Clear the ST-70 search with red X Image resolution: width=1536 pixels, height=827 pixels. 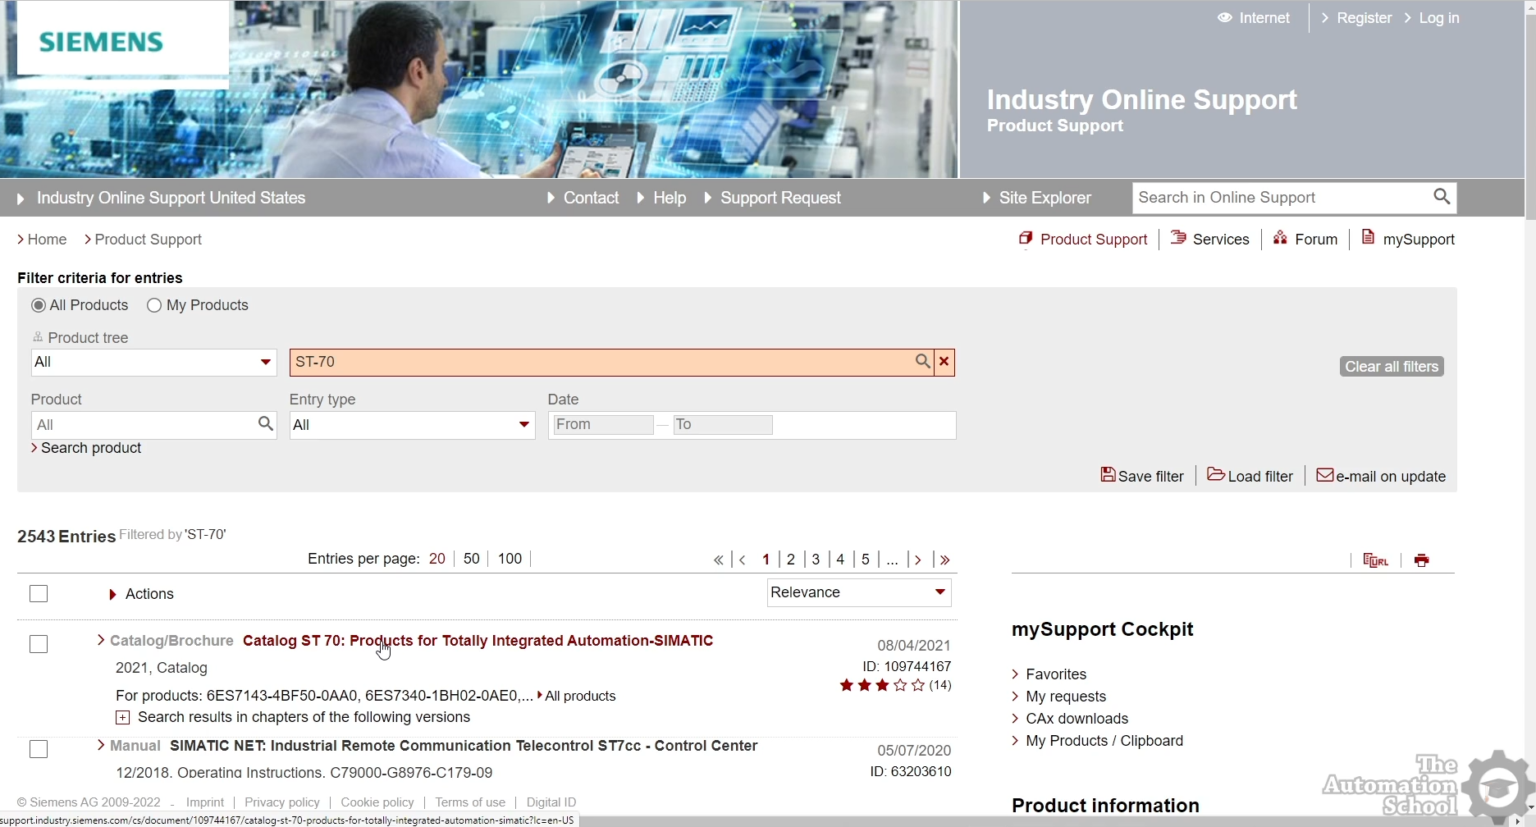[x=943, y=362]
